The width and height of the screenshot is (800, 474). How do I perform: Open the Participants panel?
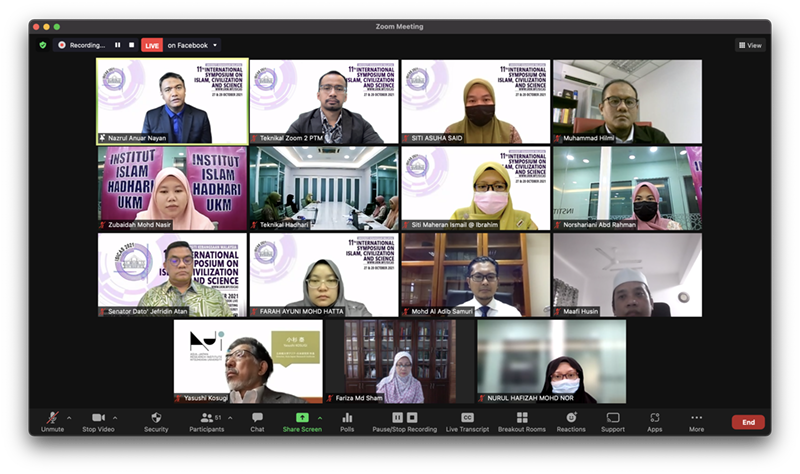coord(206,417)
